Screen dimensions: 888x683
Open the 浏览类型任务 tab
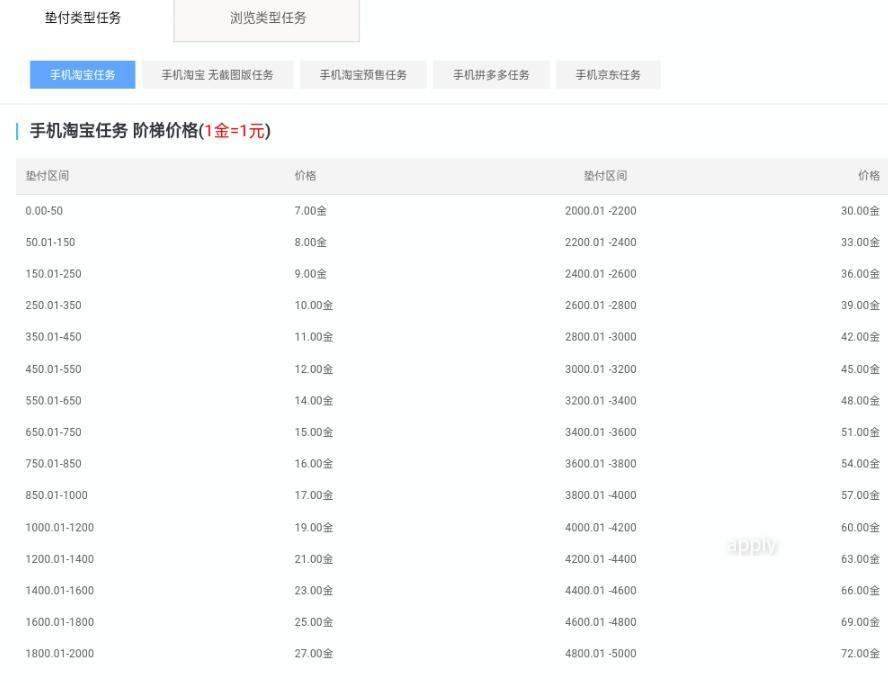click(266, 17)
